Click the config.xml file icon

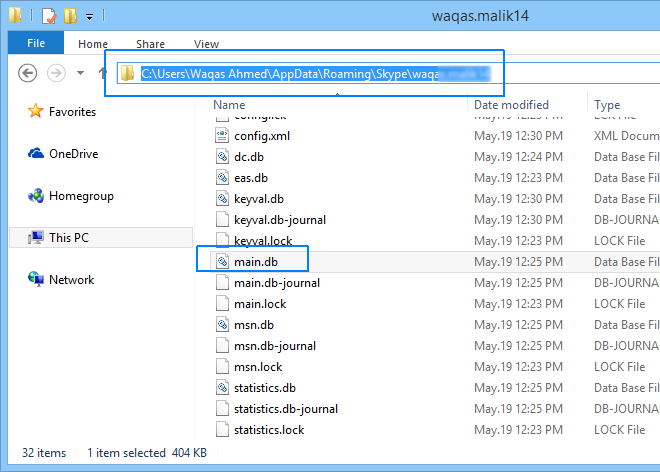(x=222, y=136)
